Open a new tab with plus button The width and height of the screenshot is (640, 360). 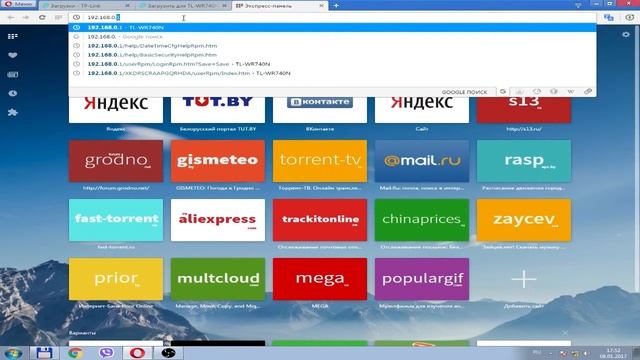pyautogui.click(x=336, y=6)
